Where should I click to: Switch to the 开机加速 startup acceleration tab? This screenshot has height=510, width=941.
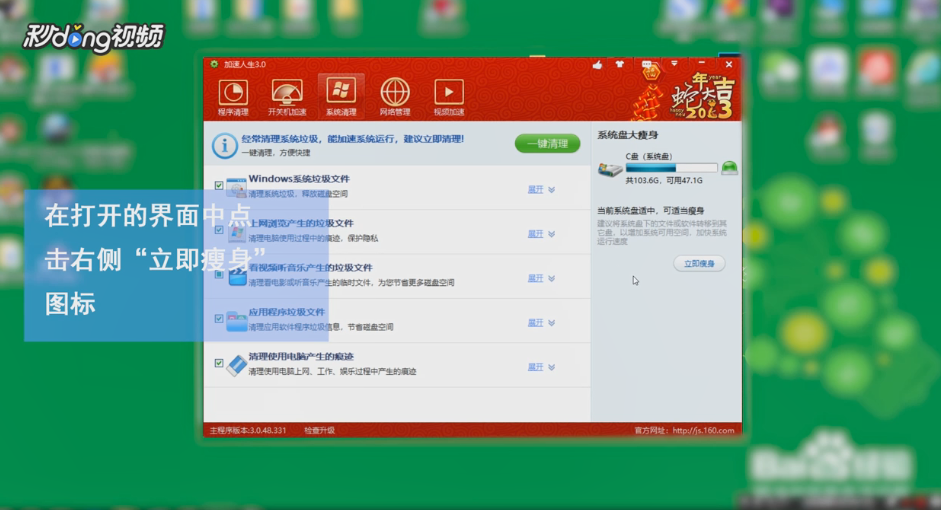point(287,97)
